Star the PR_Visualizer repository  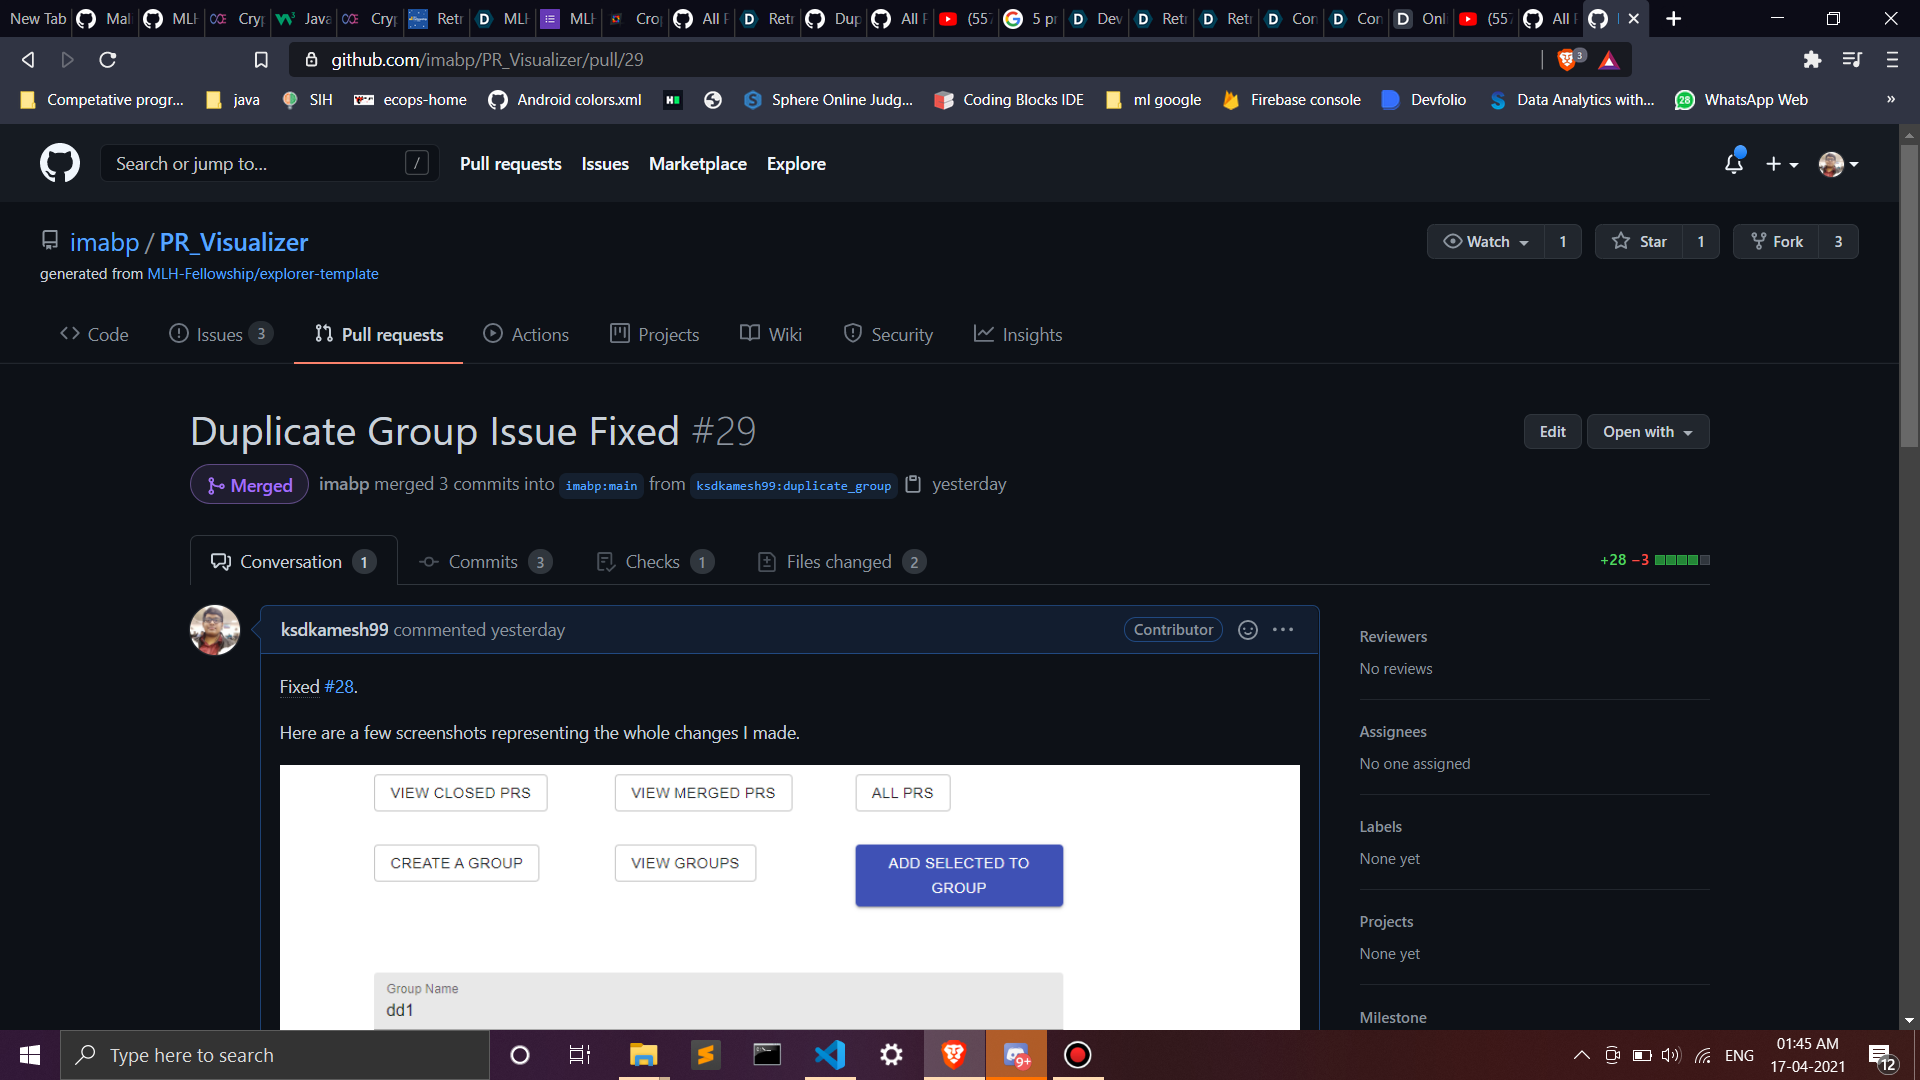click(x=1640, y=242)
